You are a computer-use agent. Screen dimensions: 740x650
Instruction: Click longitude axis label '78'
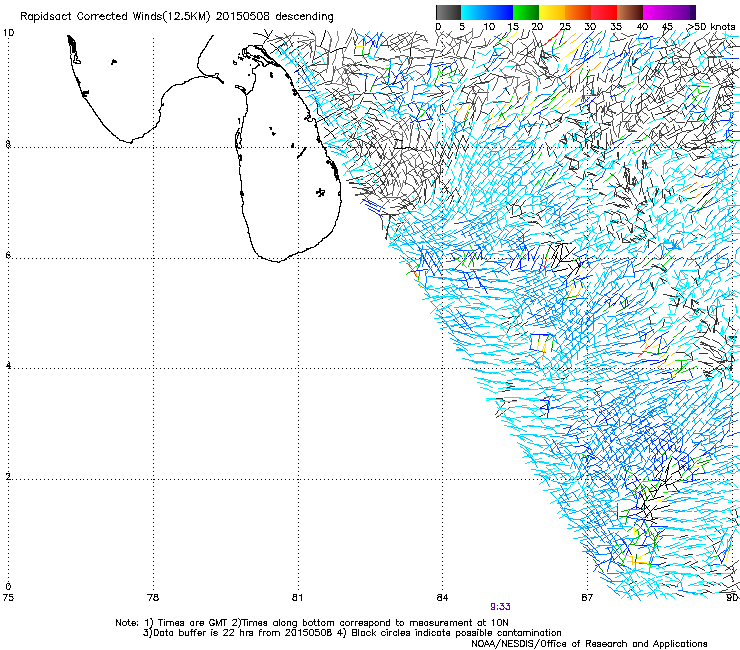click(x=153, y=598)
